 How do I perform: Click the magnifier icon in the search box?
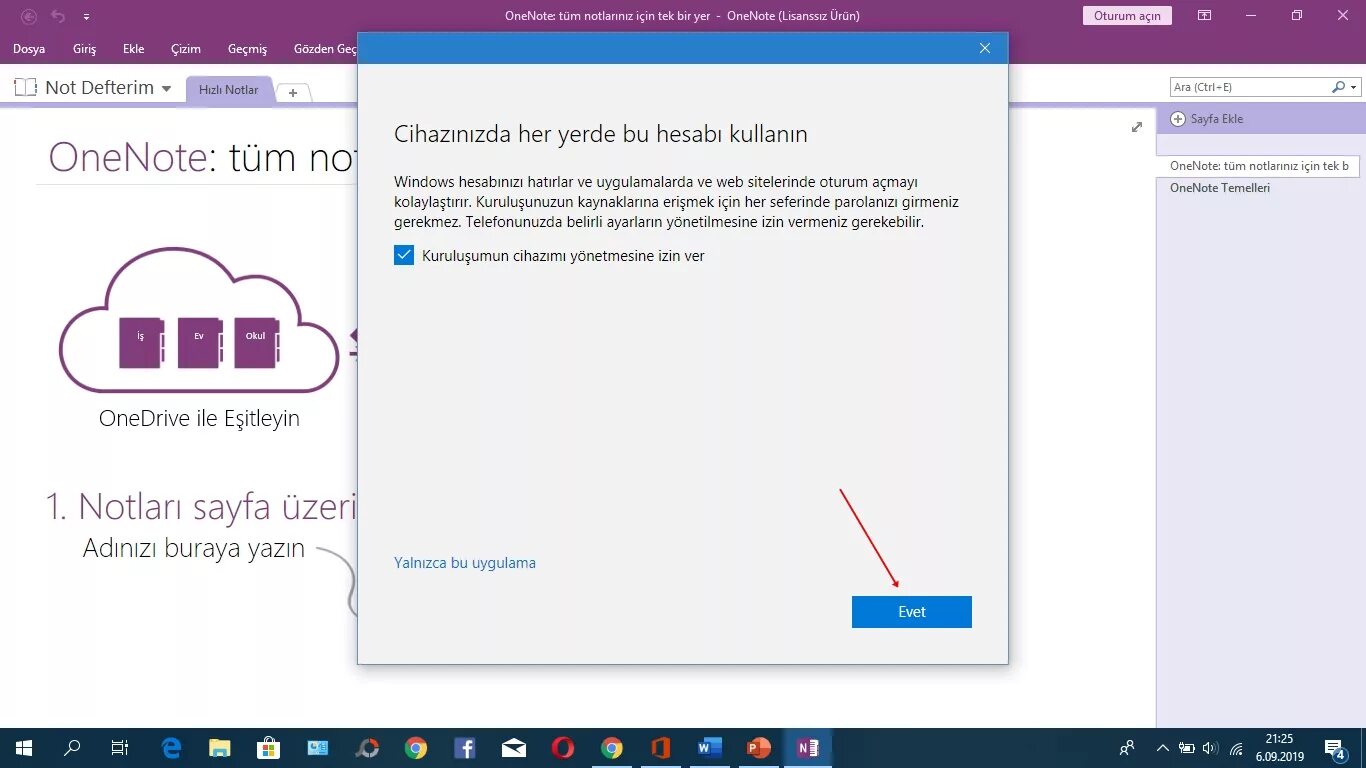pyautogui.click(x=1339, y=87)
